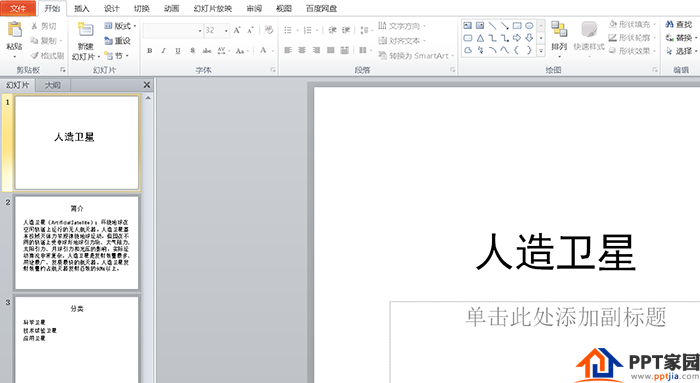Open the 插入 ribbon tab
Image resolution: width=700 pixels, height=383 pixels.
[x=82, y=8]
